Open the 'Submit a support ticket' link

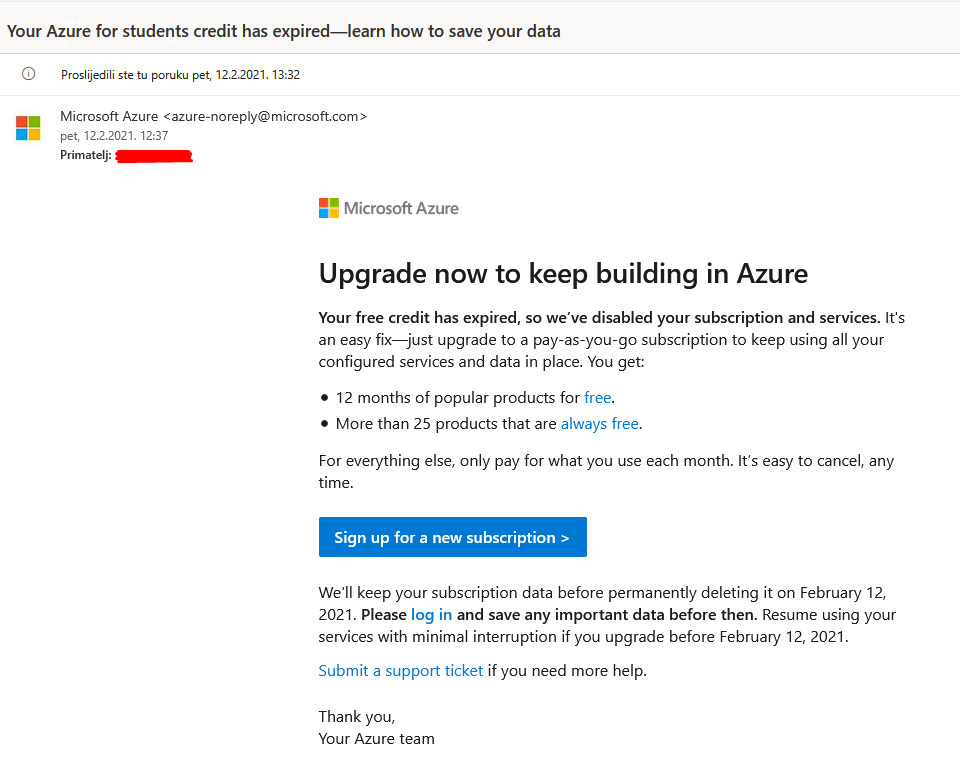(x=401, y=671)
